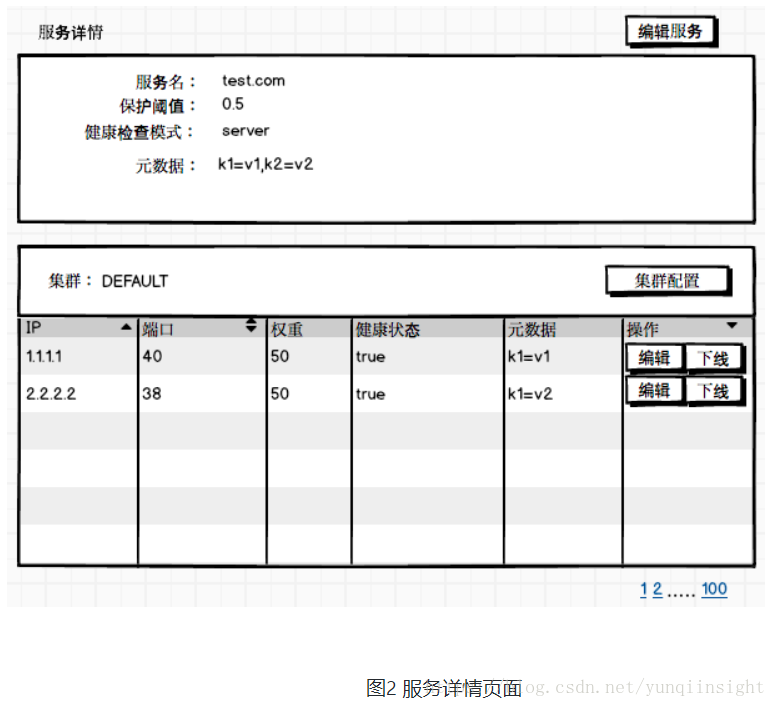
Task: Click the 集群 label
Action: [x=70, y=281]
